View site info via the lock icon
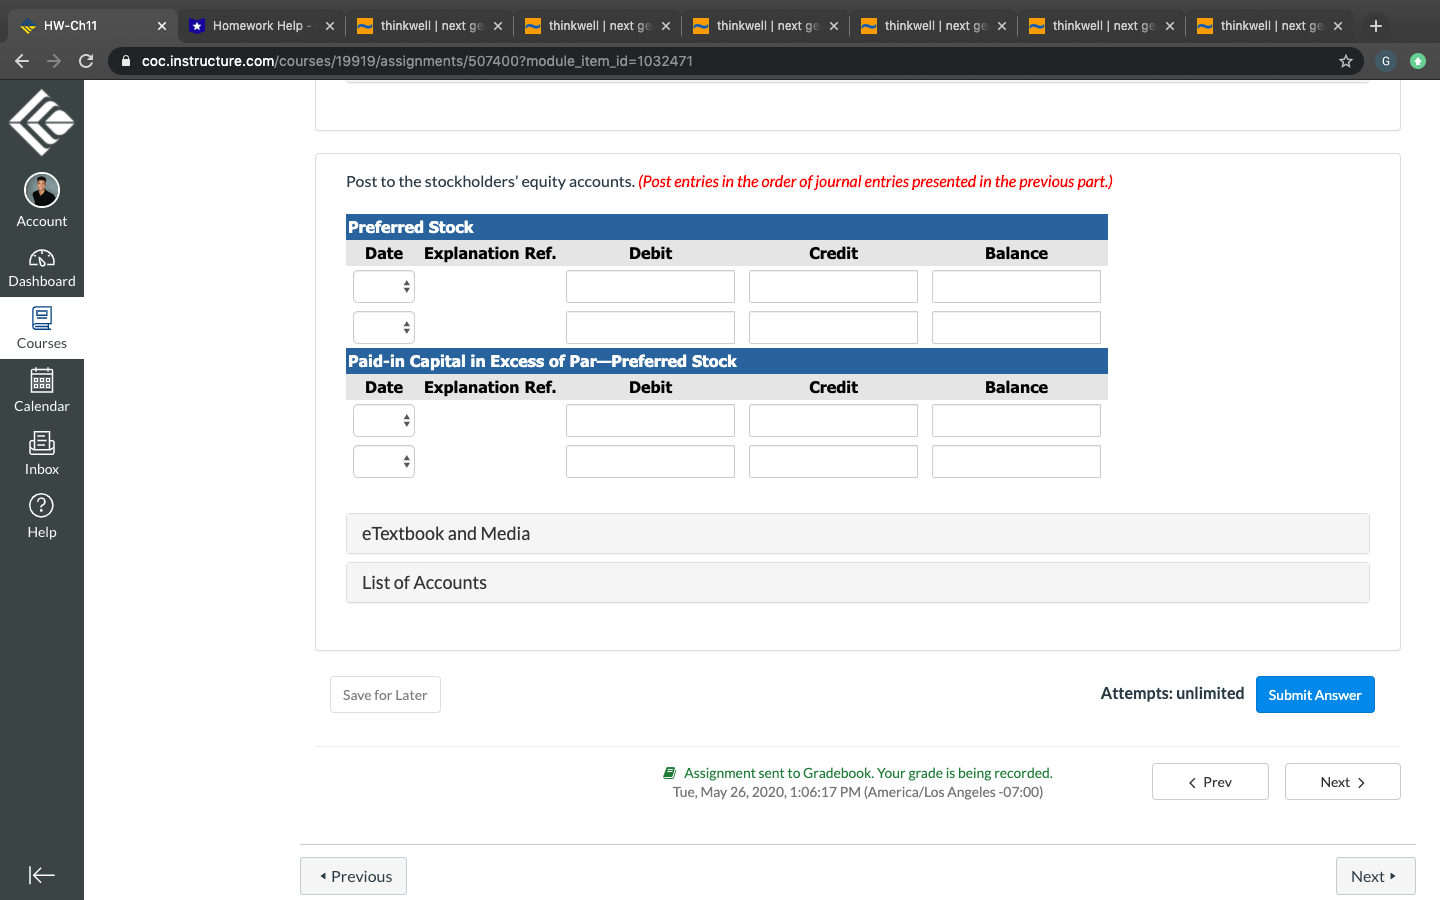 coord(126,61)
